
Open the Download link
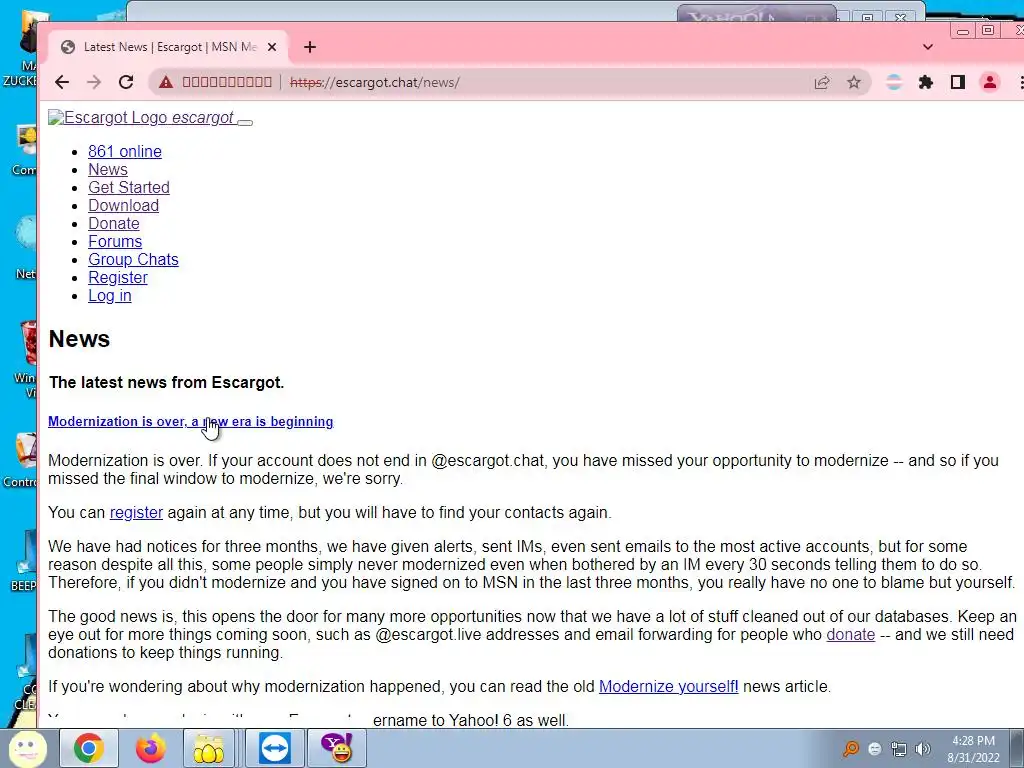(123, 206)
